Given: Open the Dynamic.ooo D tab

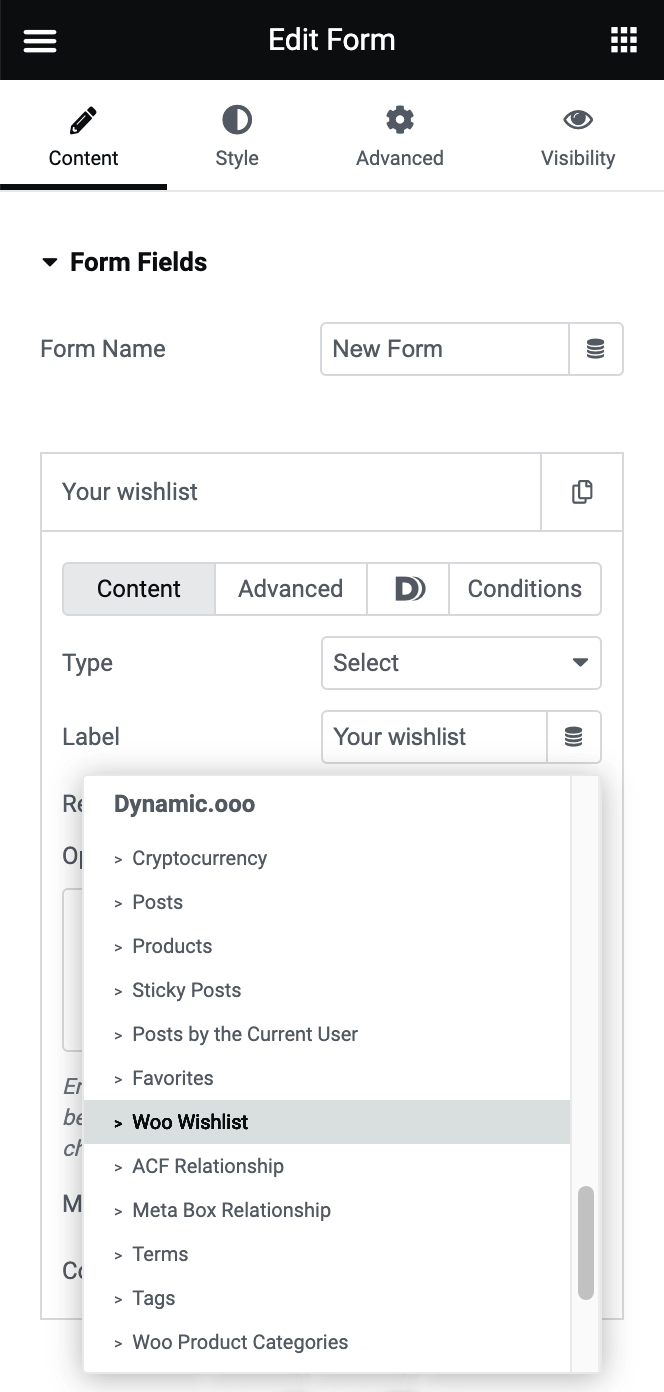Looking at the screenshot, I should tap(407, 589).
